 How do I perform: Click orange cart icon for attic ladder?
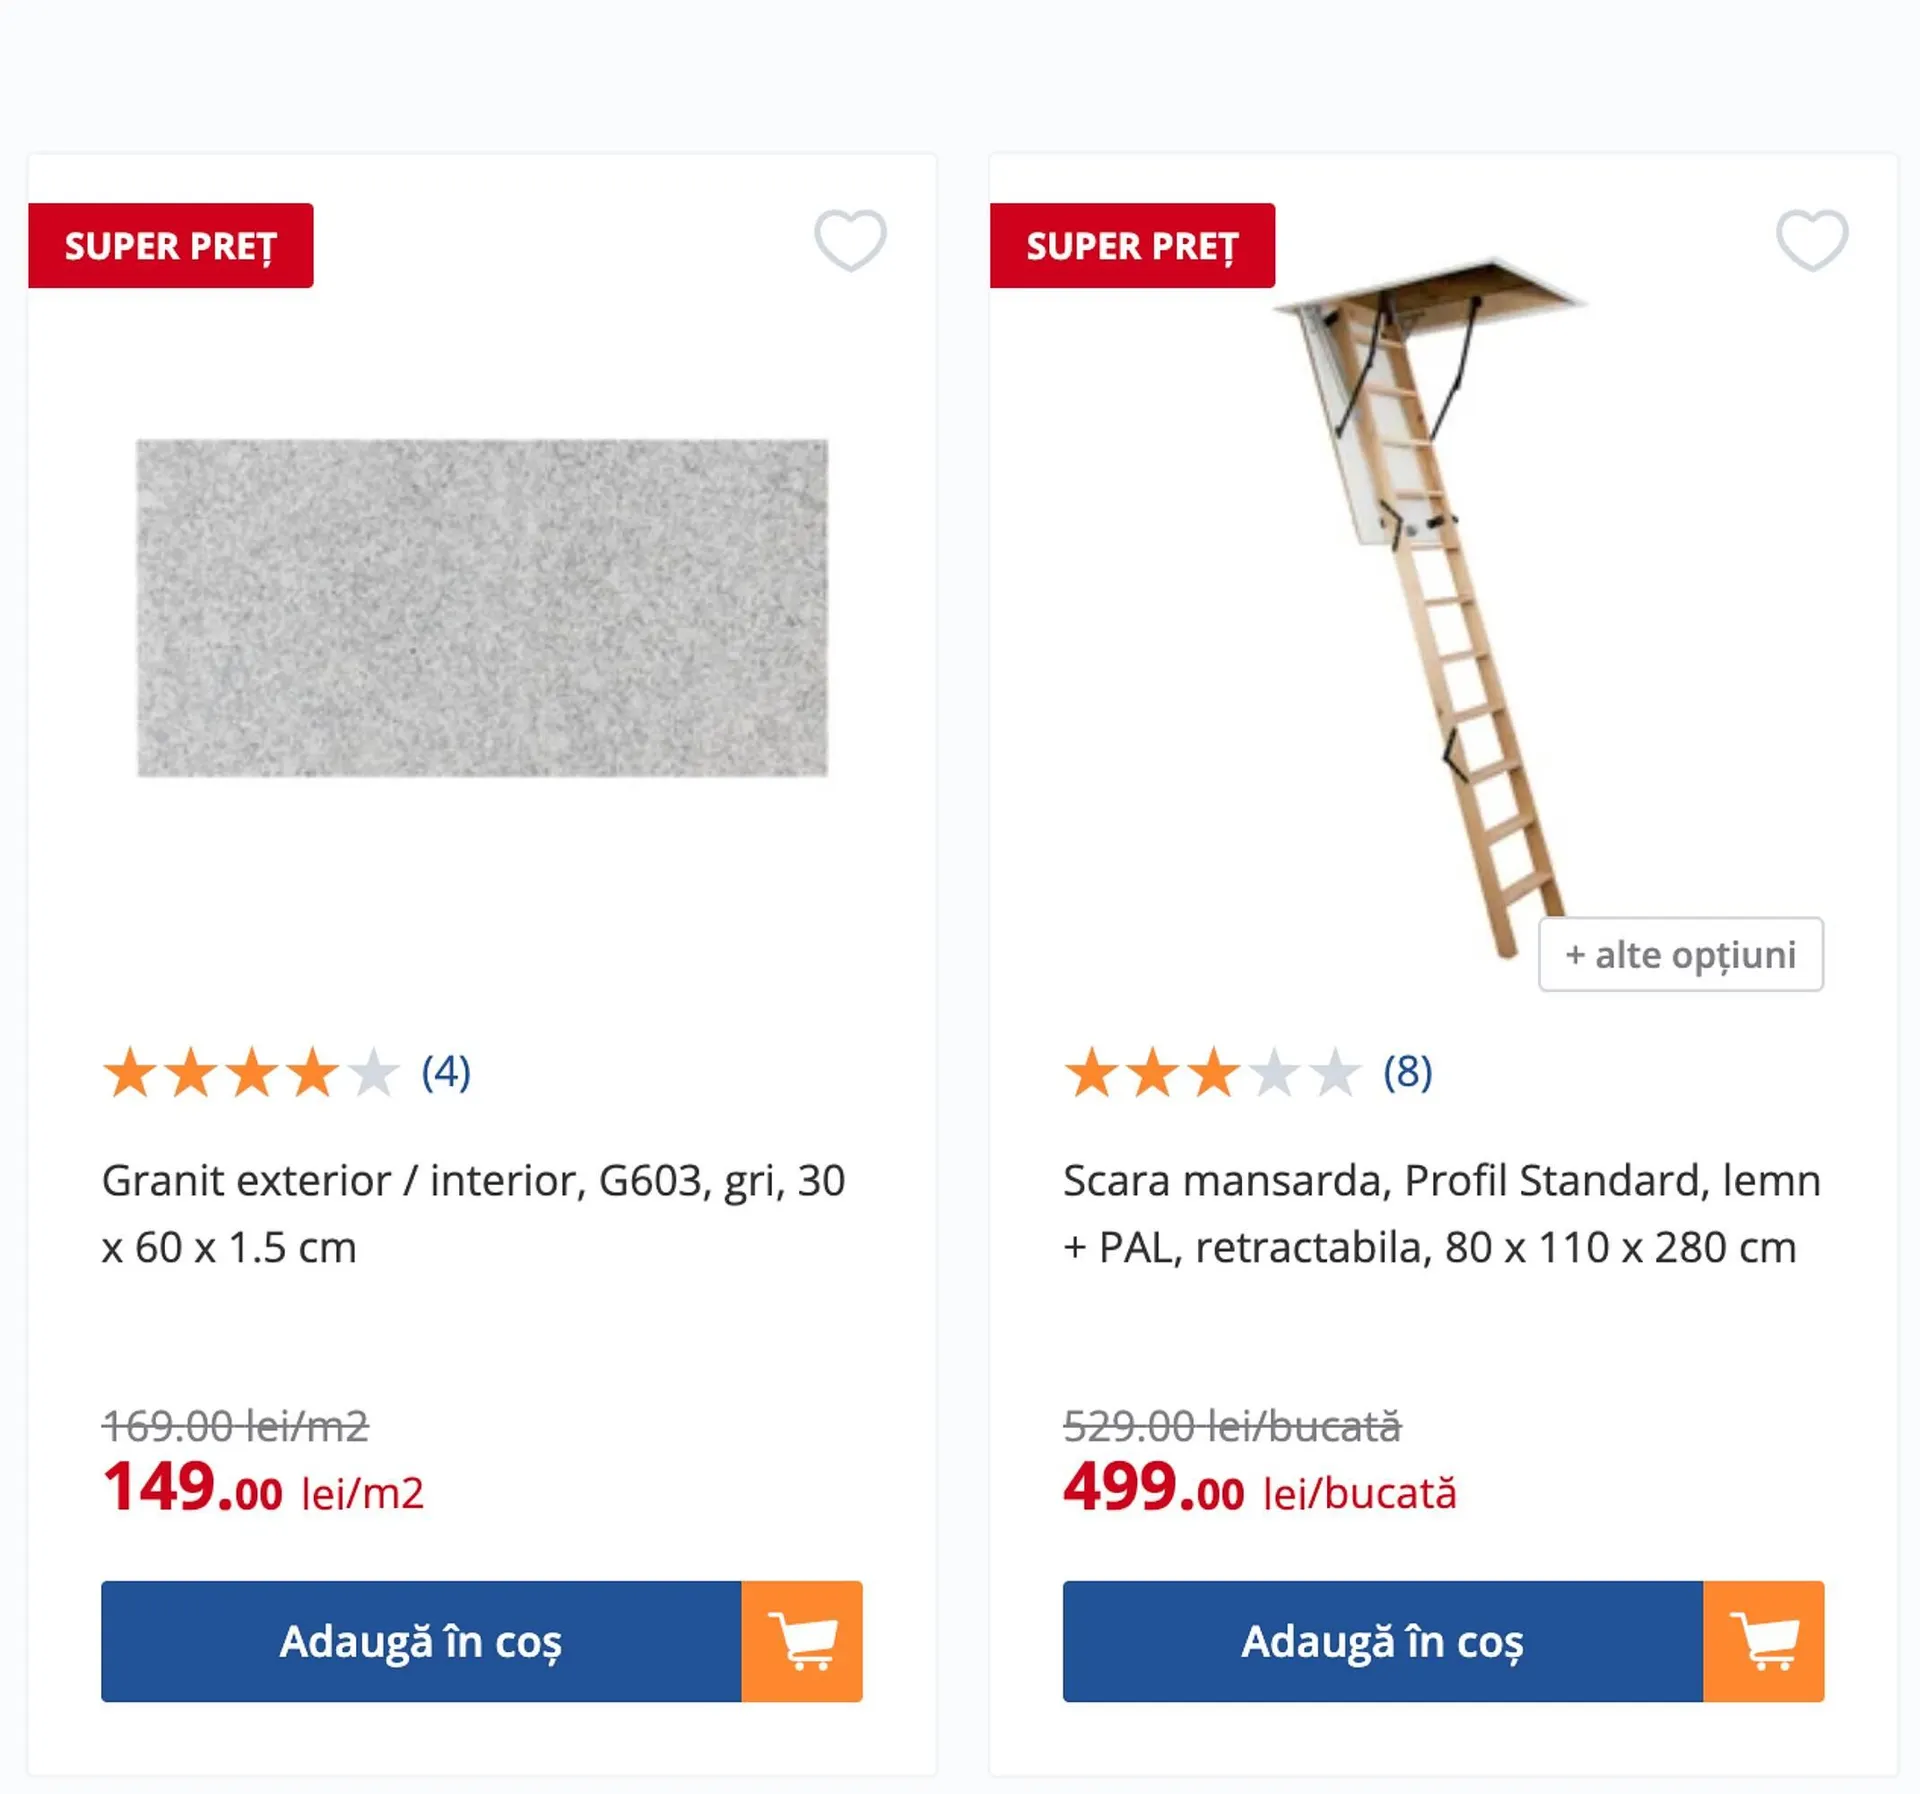(x=1763, y=1641)
